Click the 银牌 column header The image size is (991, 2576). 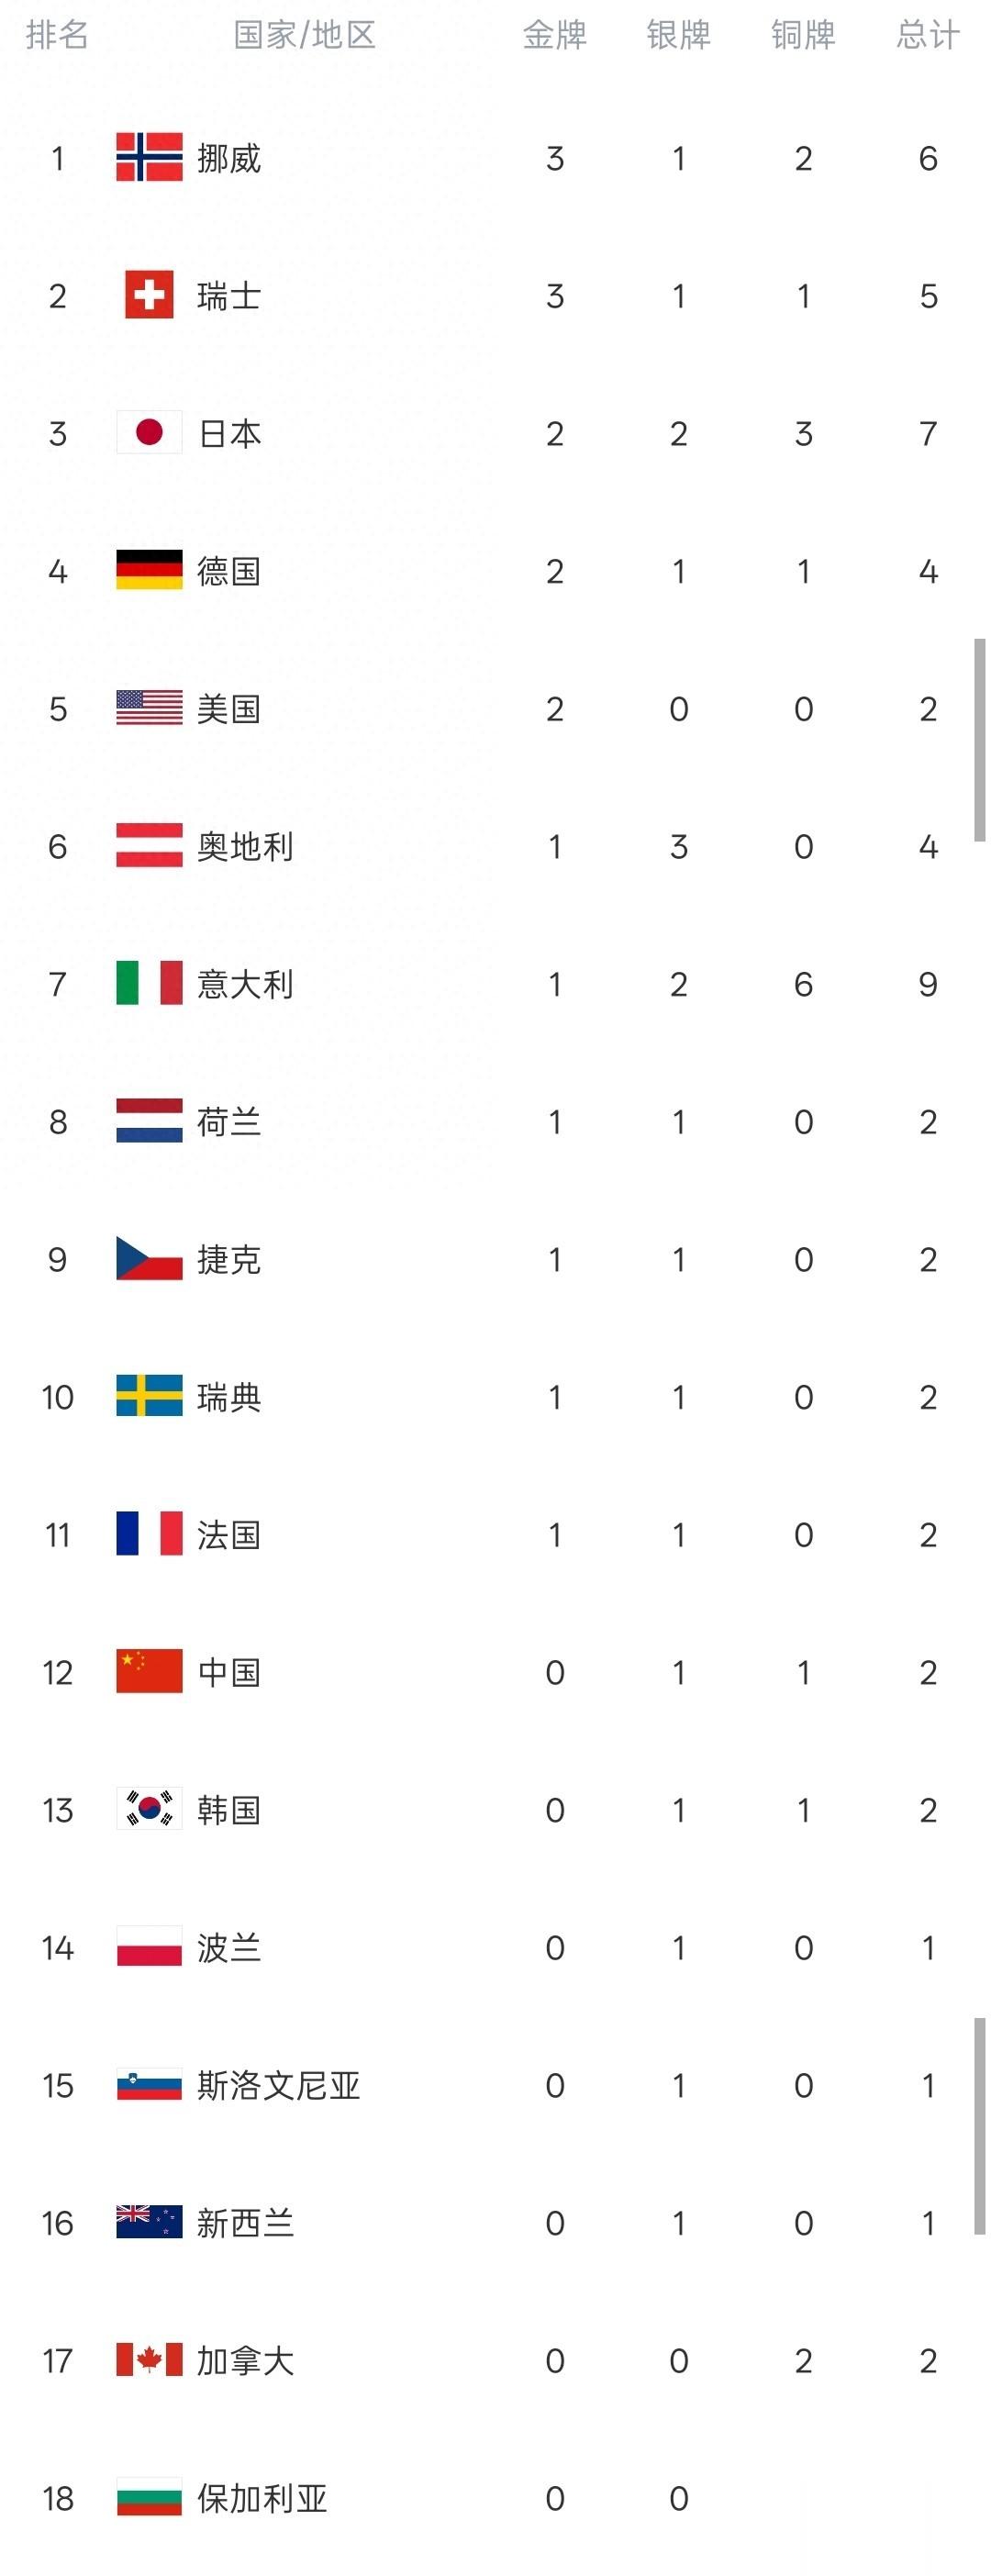[x=678, y=35]
